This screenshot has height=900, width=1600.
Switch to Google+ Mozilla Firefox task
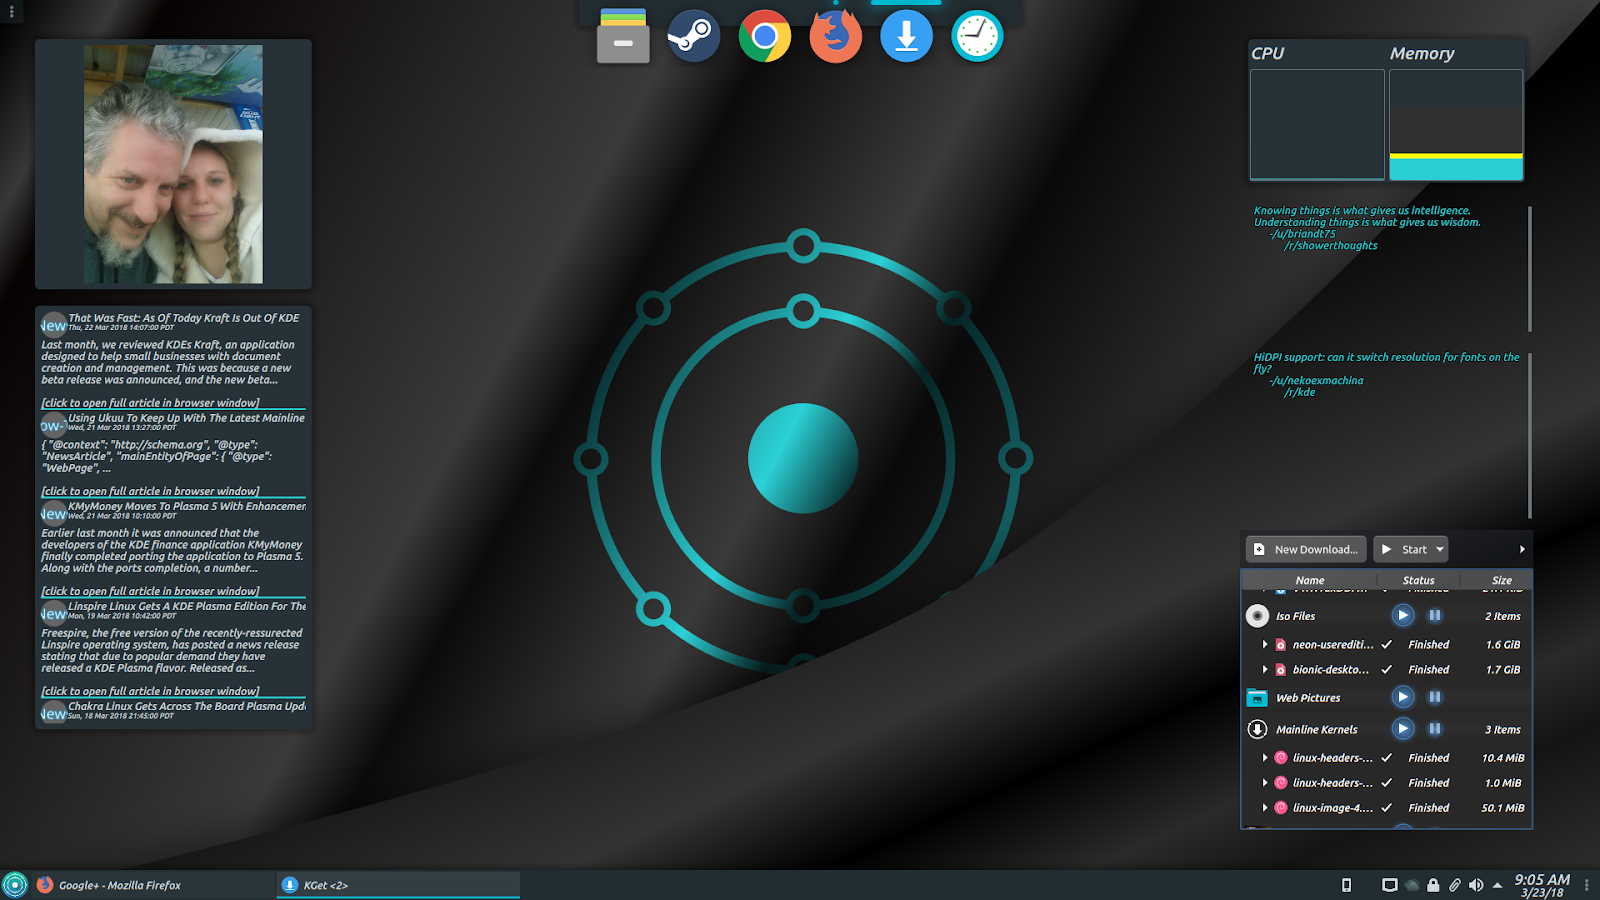click(x=155, y=885)
